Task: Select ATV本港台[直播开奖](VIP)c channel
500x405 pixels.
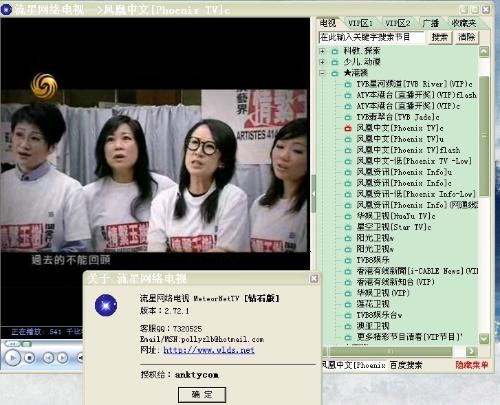Action: (408, 106)
